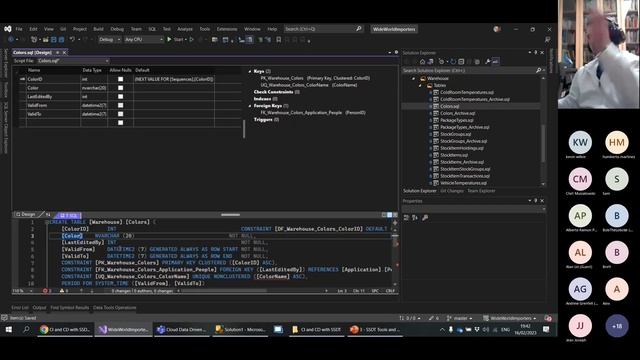Click the warning count icon in editor status

(62, 291)
